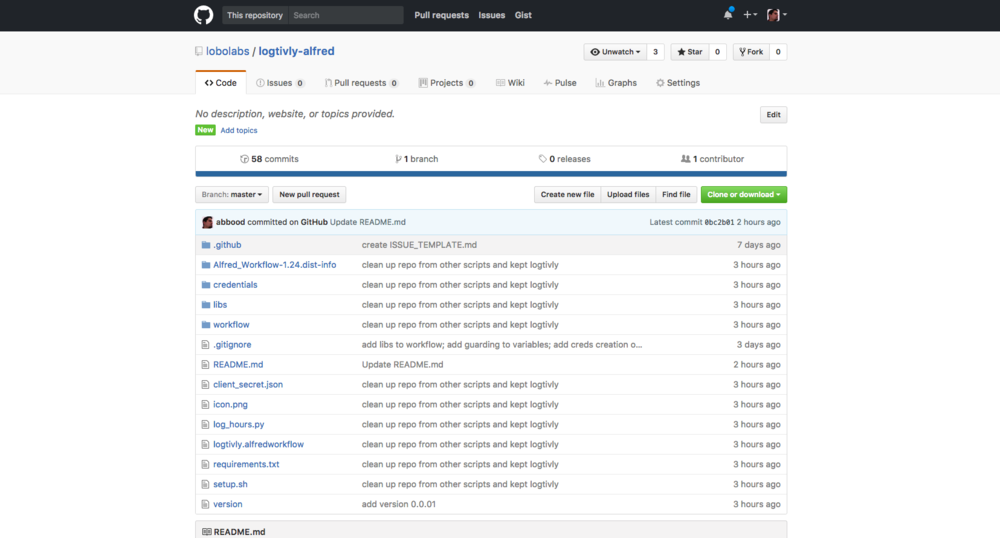Viewport: 1000px width, 538px height.
Task: Click the language bar under repository stats
Action: (491, 173)
